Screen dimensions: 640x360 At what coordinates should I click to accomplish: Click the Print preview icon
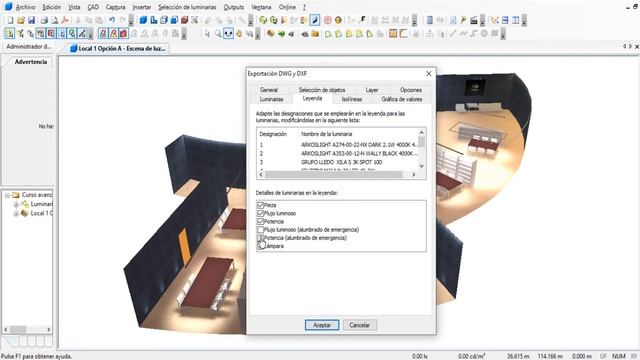[55, 20]
